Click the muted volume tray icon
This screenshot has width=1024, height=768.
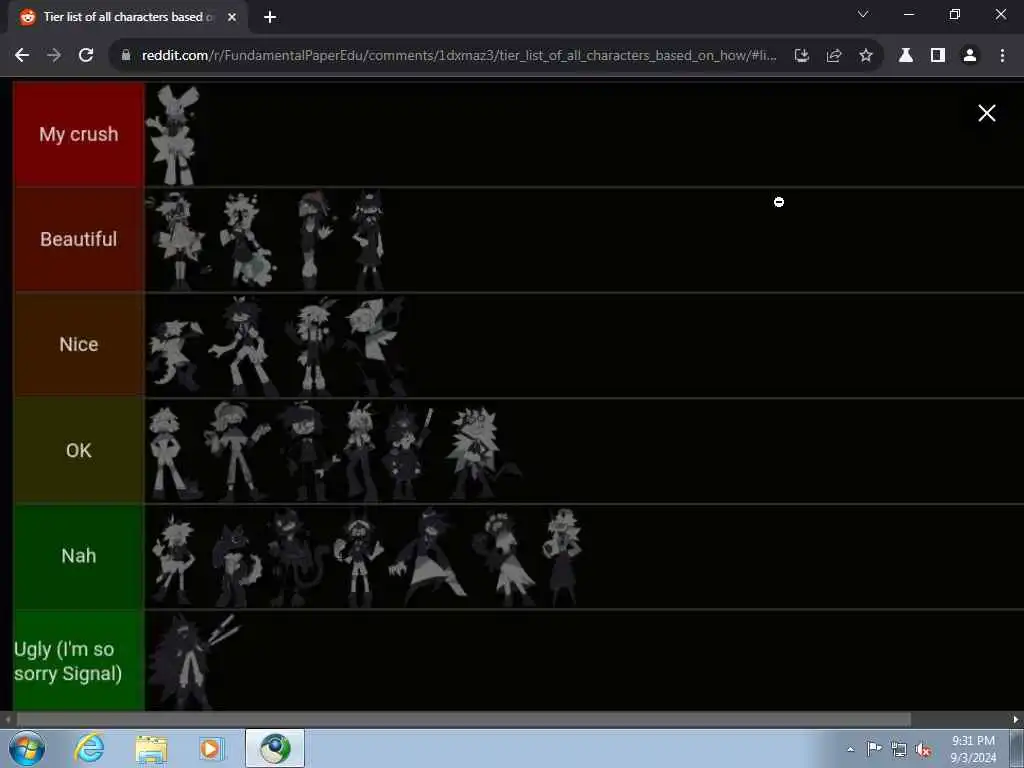[x=923, y=750]
